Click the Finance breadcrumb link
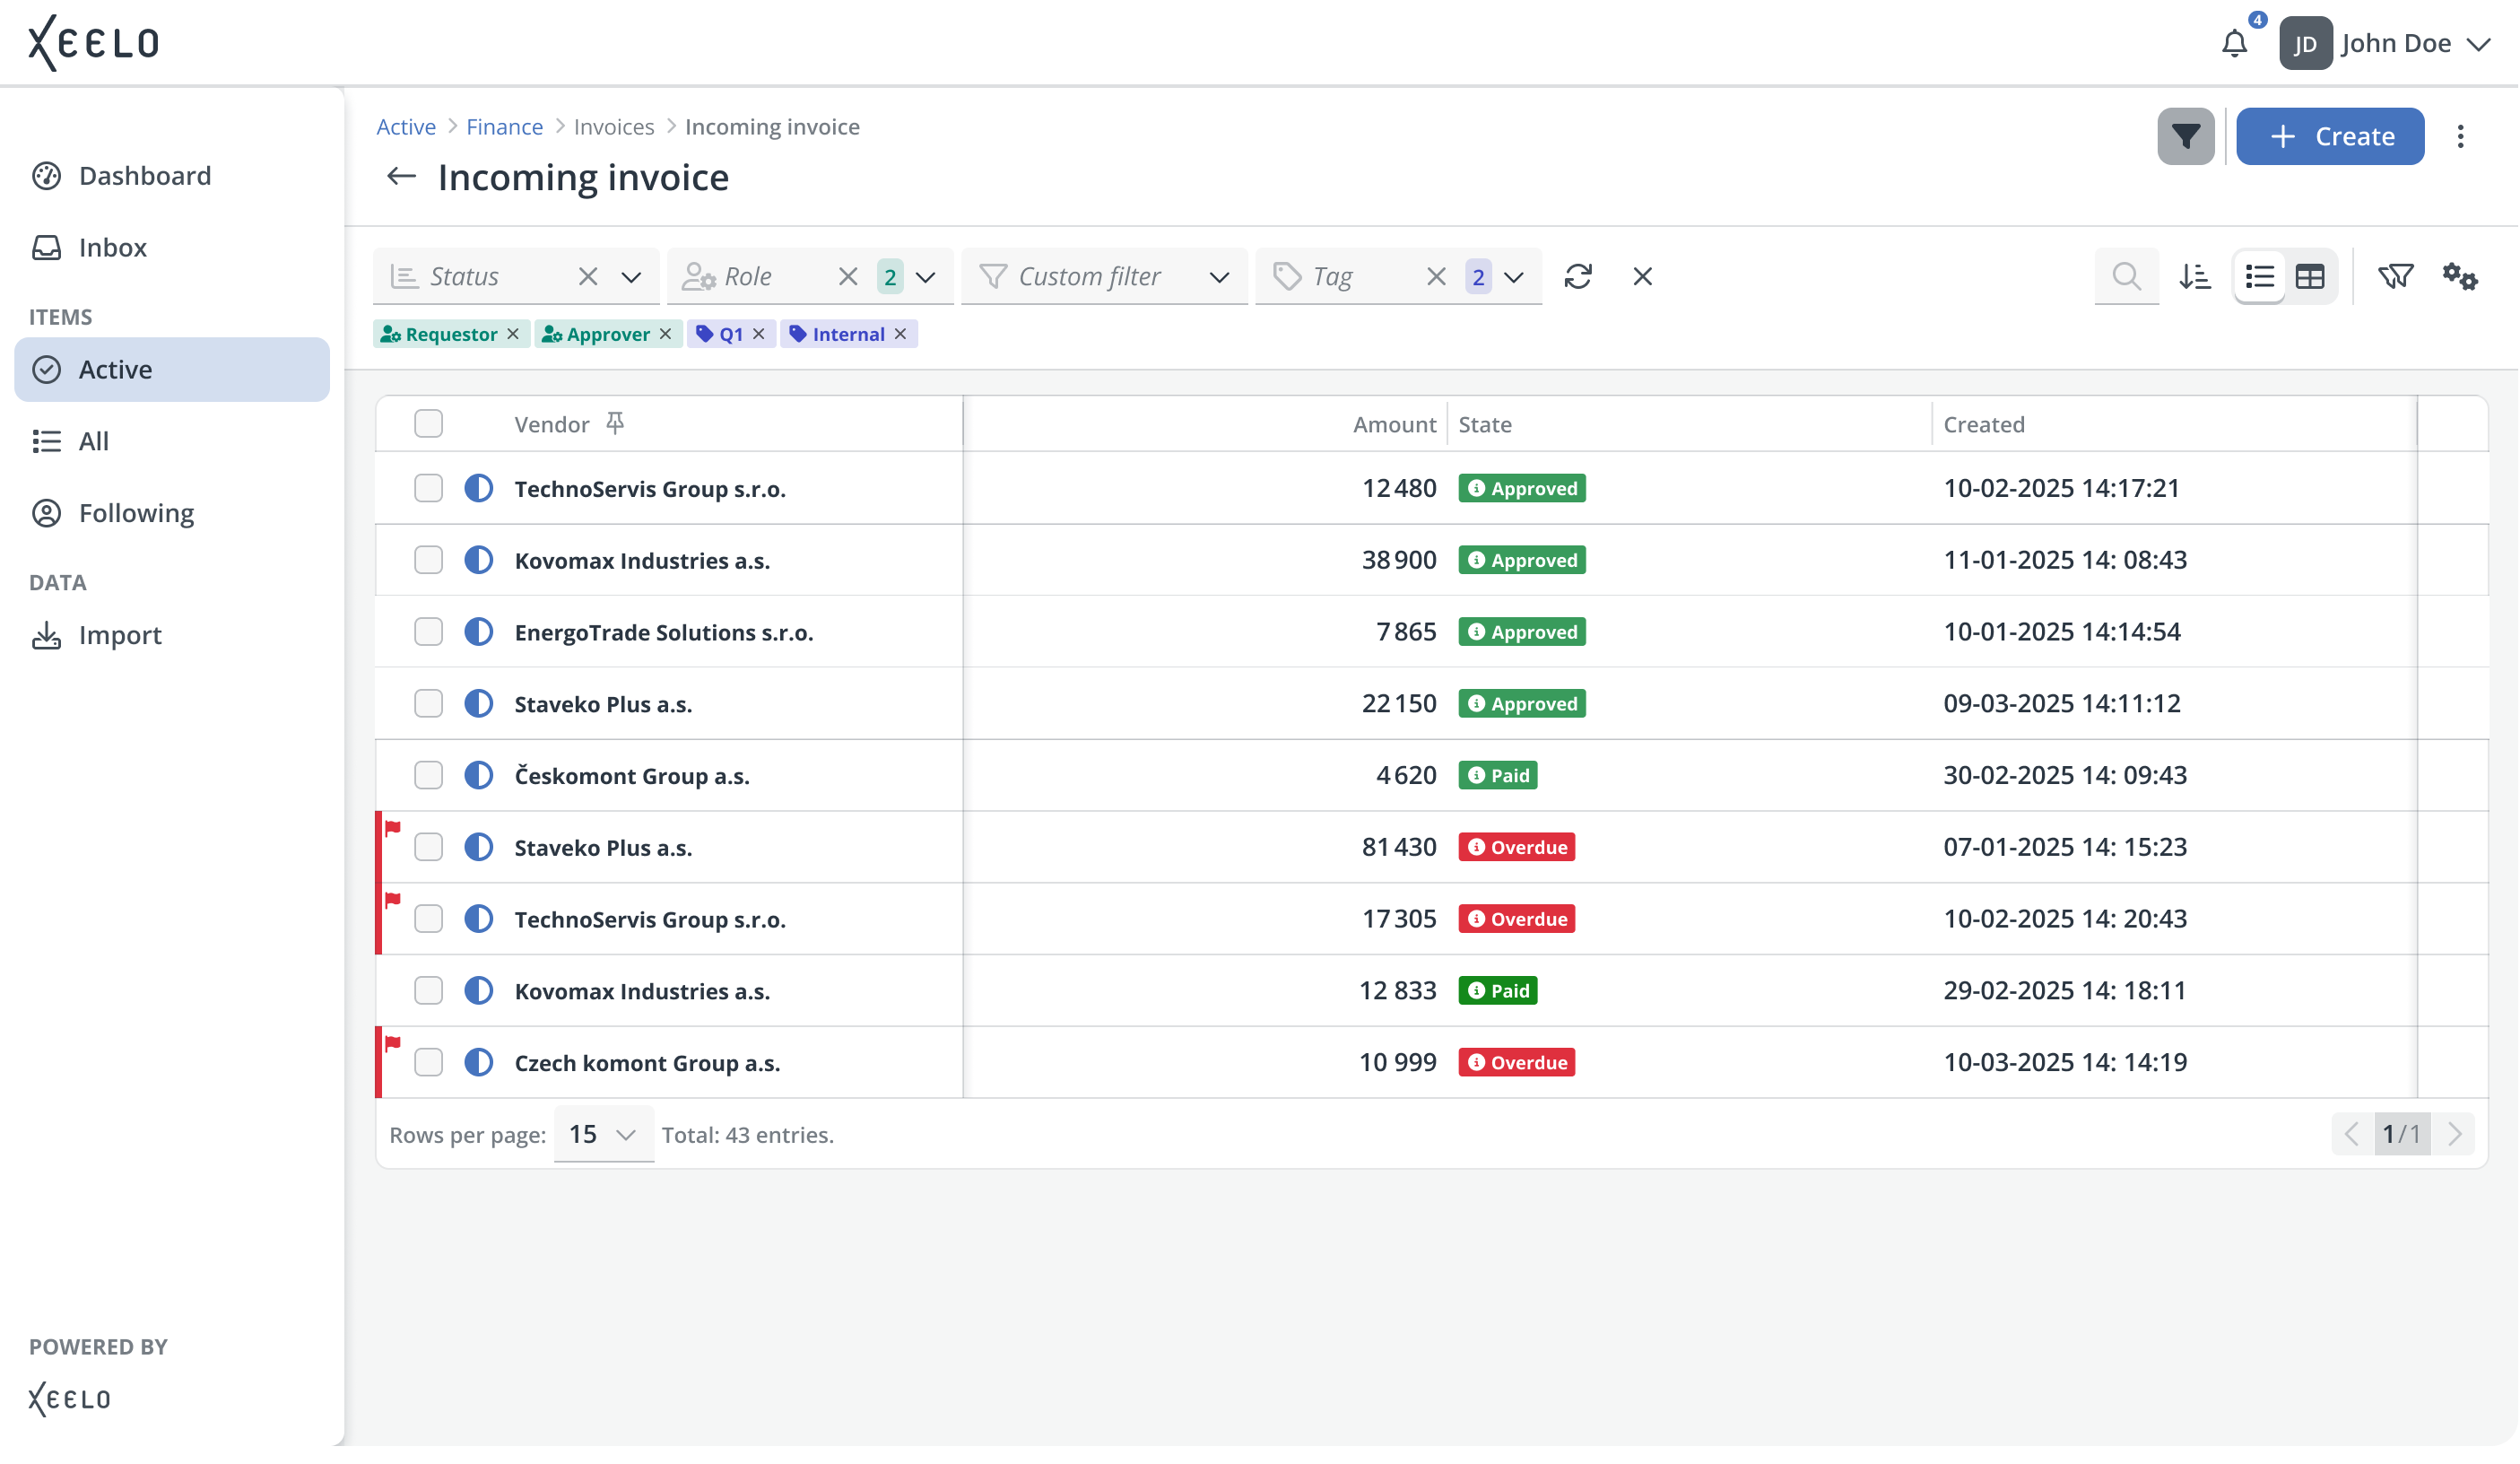The width and height of the screenshot is (2520, 1464). (504, 127)
